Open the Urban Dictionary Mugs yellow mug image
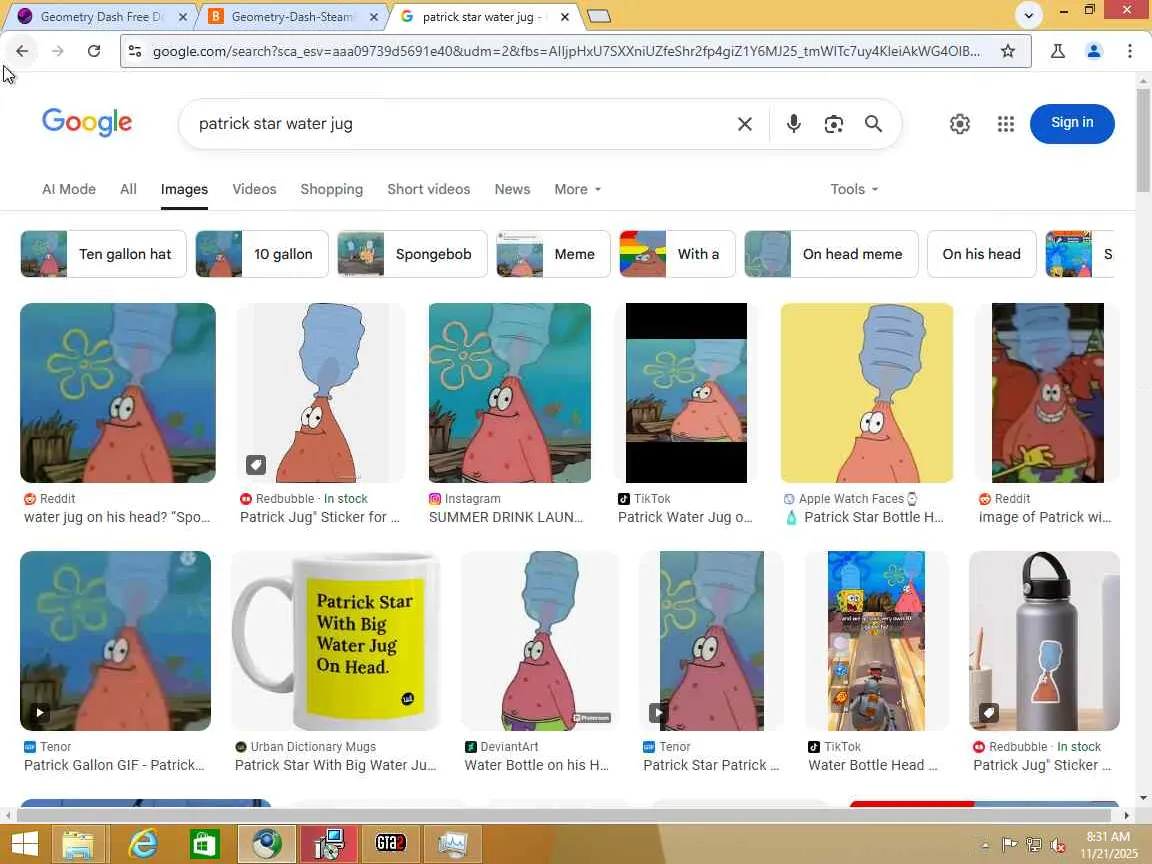 [336, 641]
